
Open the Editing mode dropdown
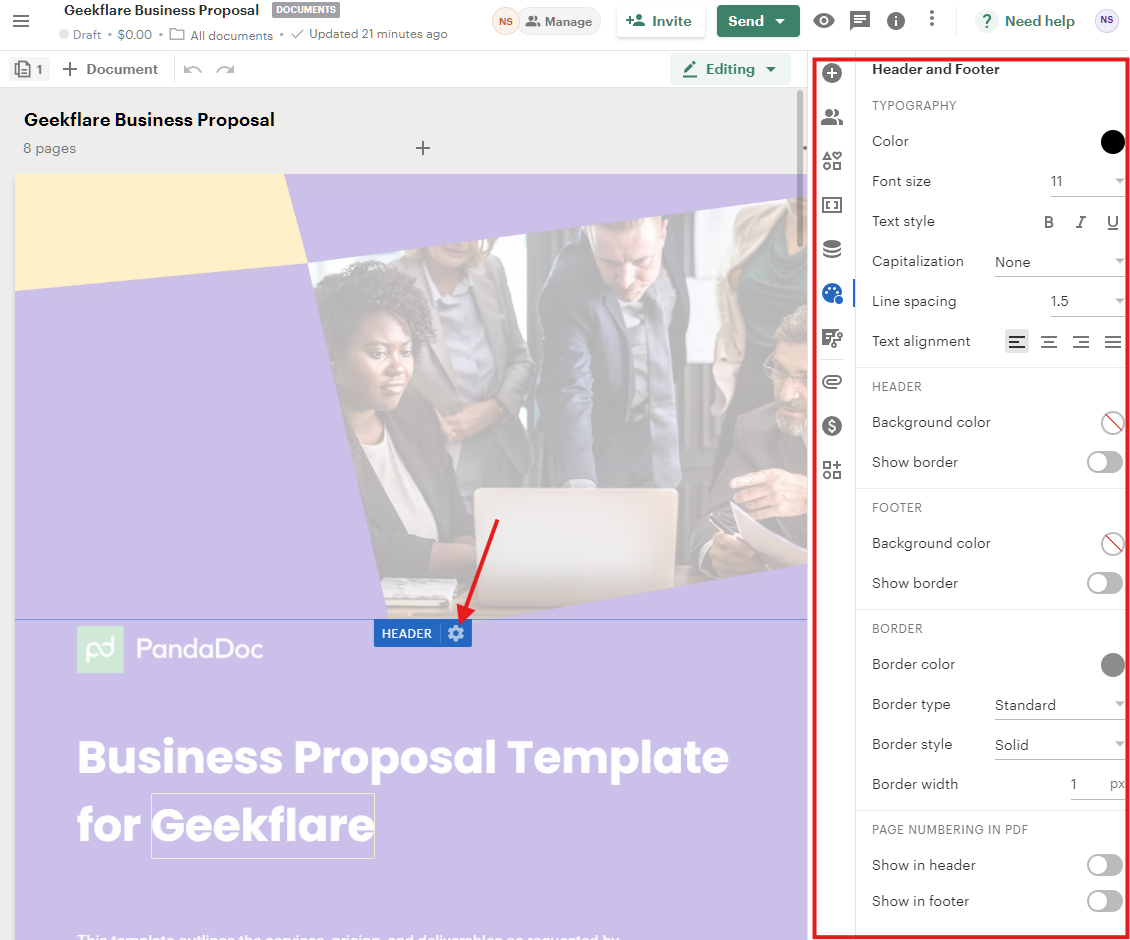click(730, 69)
